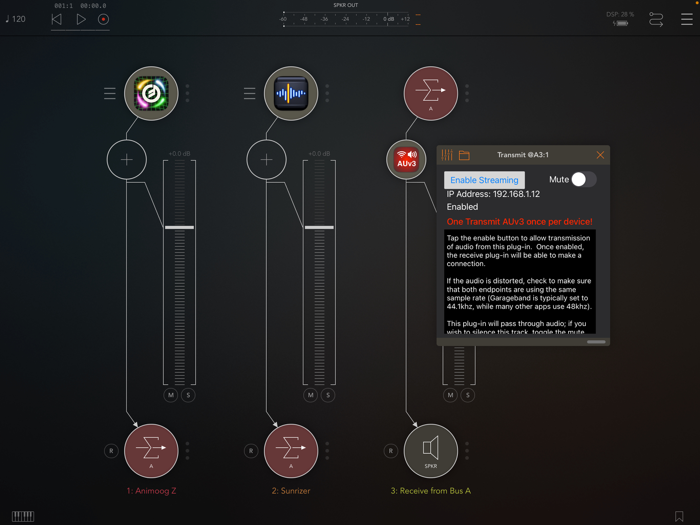Select the '1: Animoog Z' channel label
Image resolution: width=700 pixels, height=525 pixels.
coord(151,491)
